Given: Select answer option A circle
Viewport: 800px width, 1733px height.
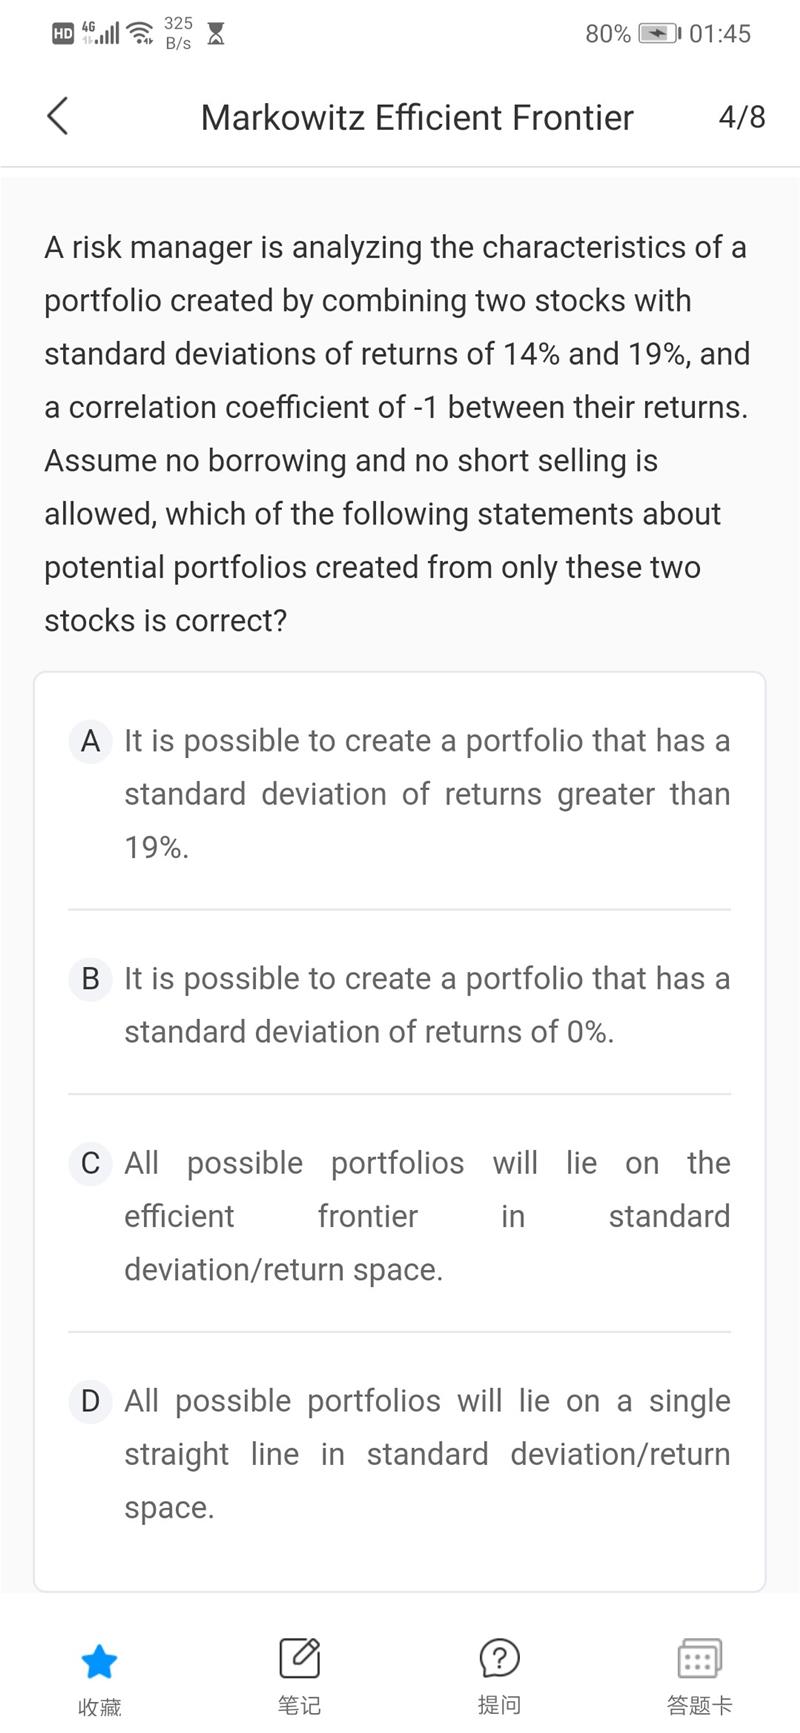Looking at the screenshot, I should 90,741.
